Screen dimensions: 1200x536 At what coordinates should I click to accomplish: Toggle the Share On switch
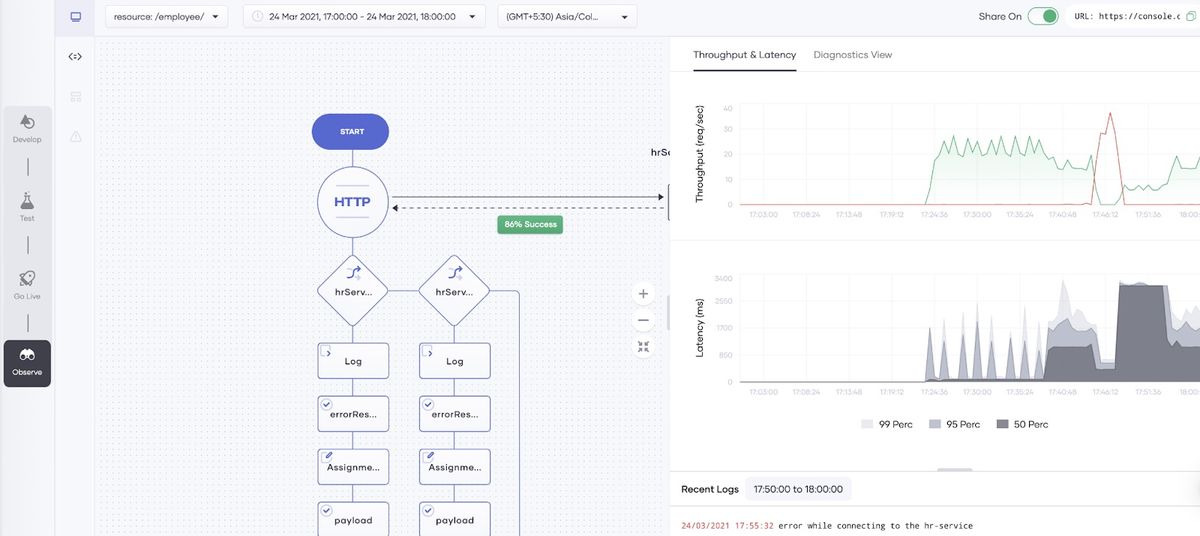click(1042, 17)
